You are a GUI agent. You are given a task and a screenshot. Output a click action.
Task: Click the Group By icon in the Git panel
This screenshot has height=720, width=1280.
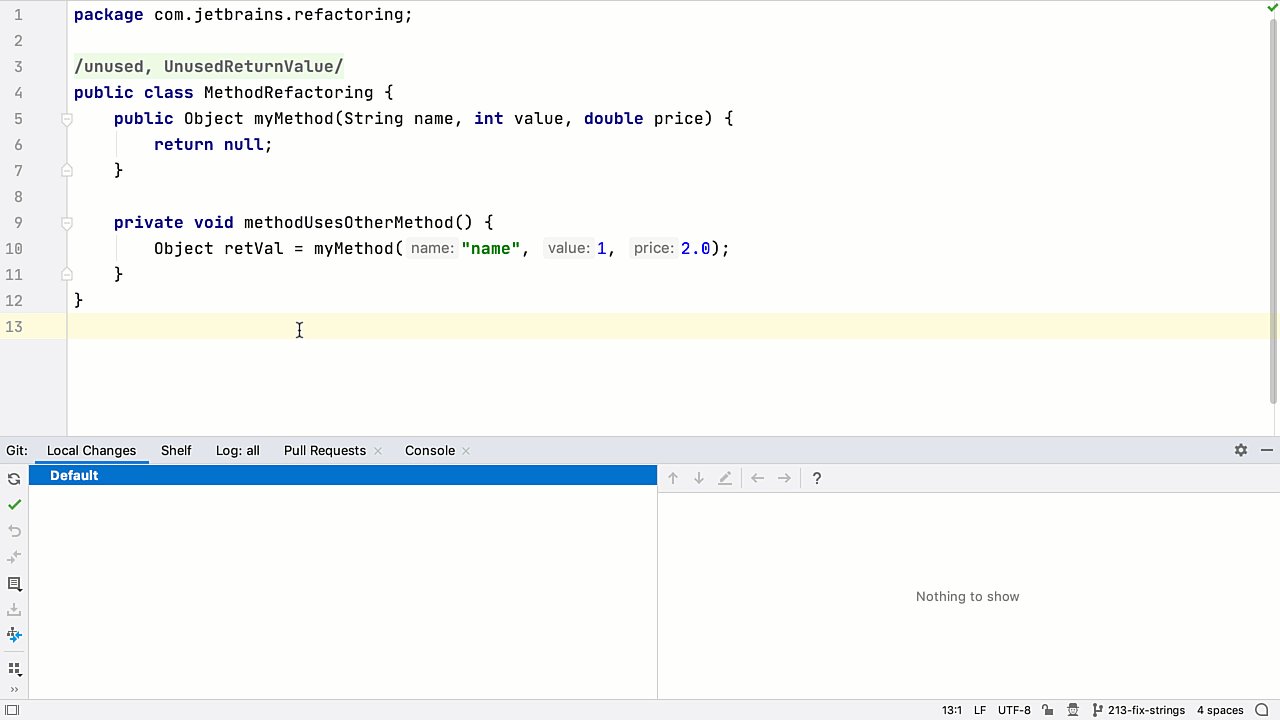point(14,669)
